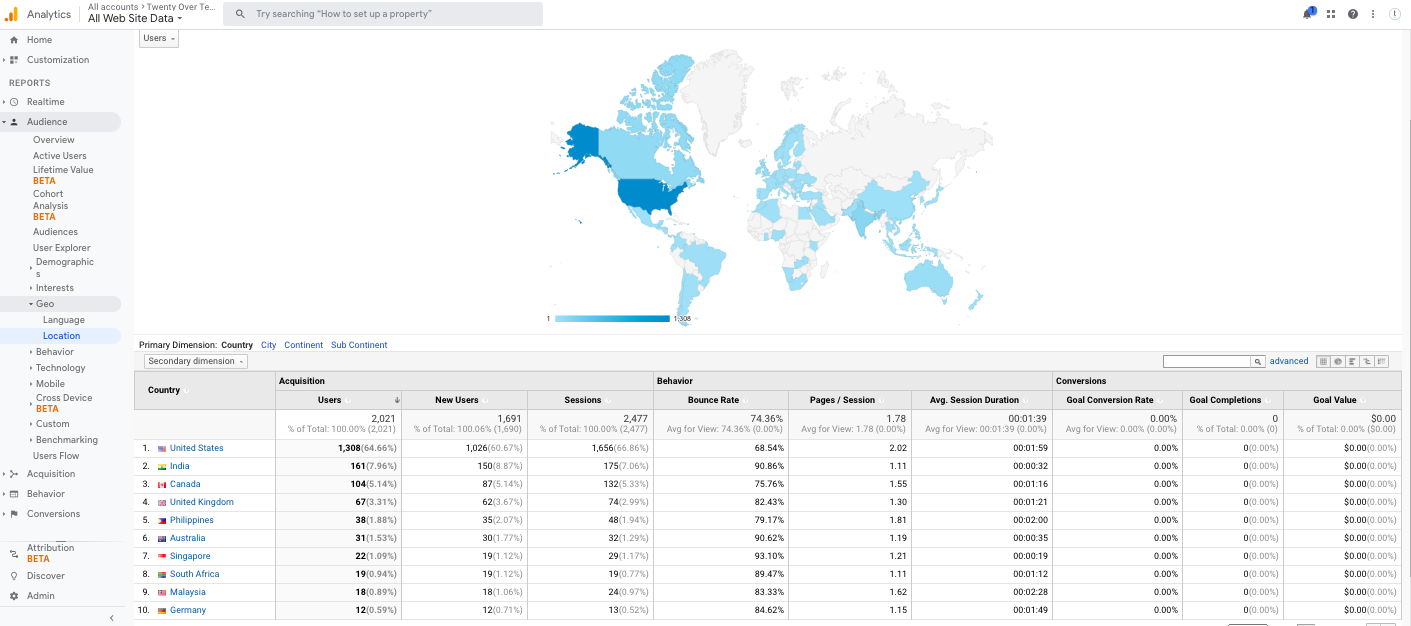The height and width of the screenshot is (626, 1411).
Task: Click the advanced filter link
Action: click(x=1289, y=361)
